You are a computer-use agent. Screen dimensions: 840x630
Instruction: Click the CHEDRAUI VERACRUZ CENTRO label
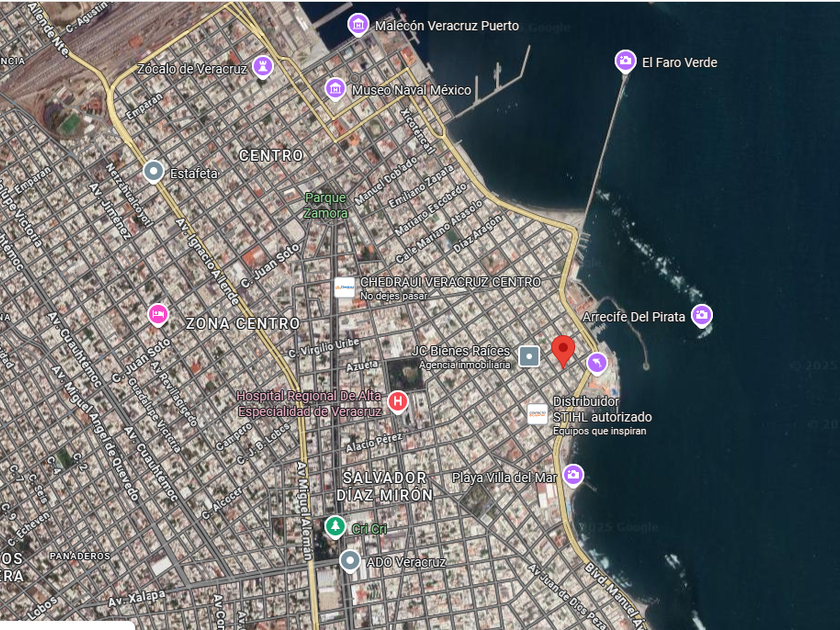pos(451,282)
